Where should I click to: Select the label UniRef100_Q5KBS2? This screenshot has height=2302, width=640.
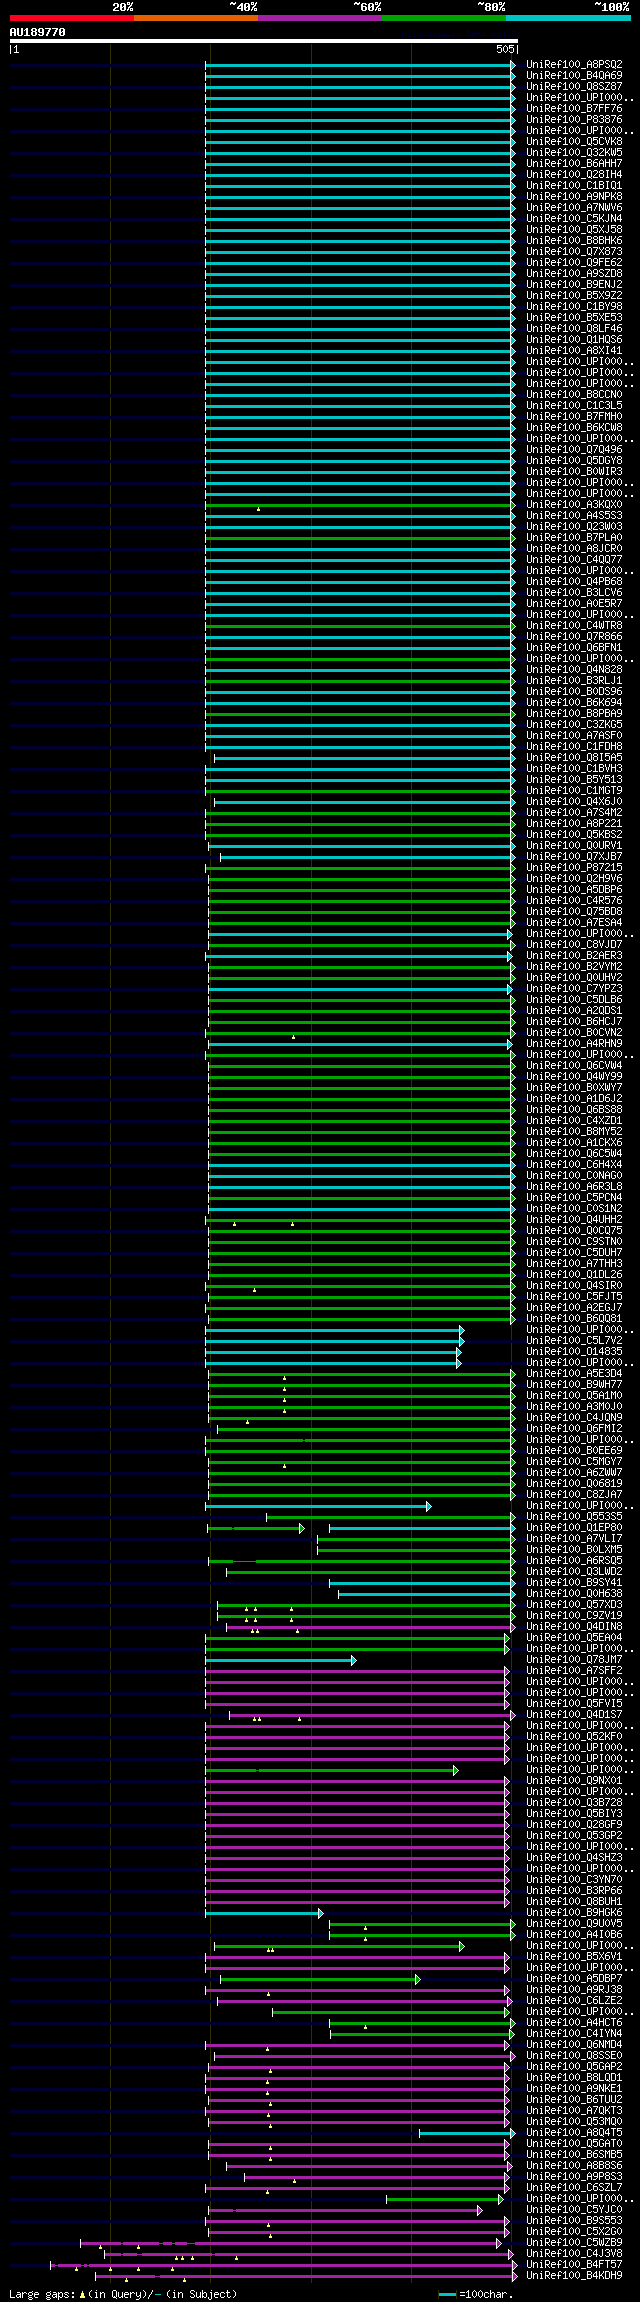[x=574, y=835]
